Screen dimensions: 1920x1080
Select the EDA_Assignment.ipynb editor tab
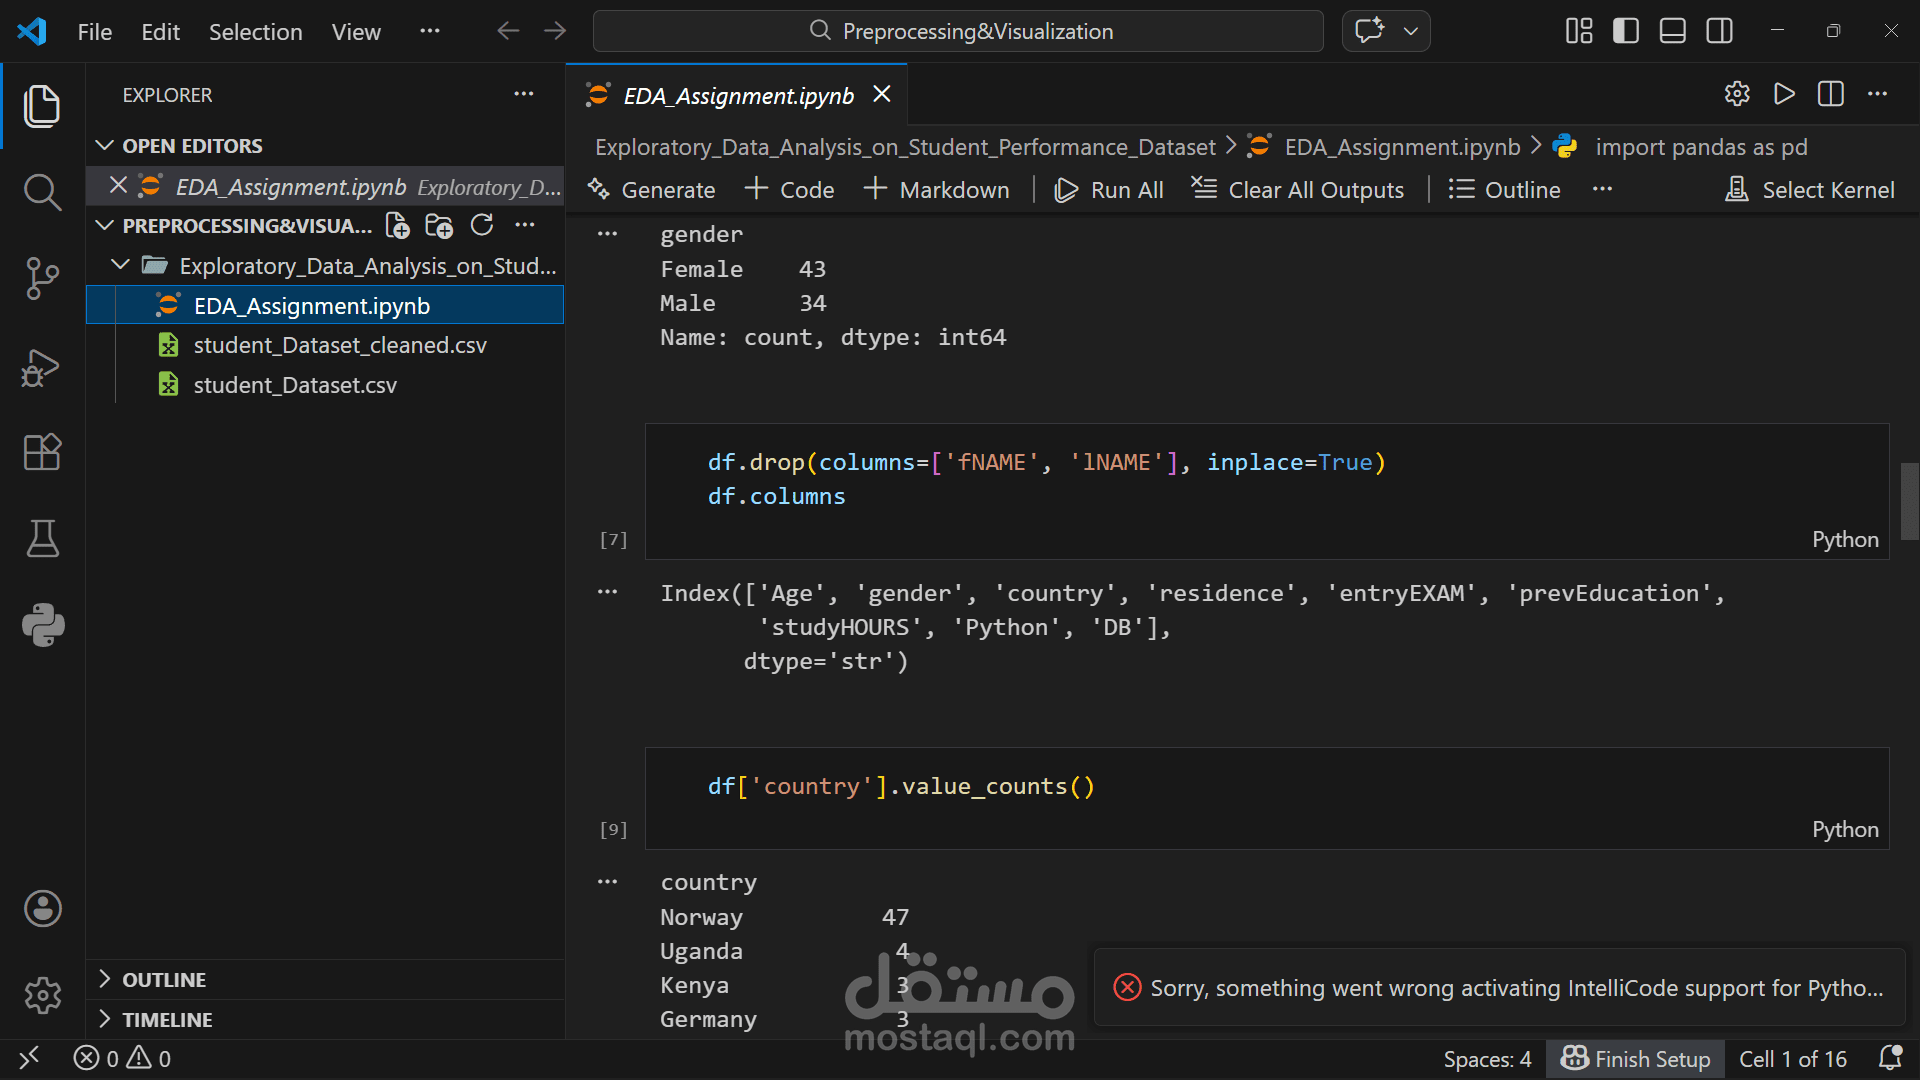[x=737, y=96]
